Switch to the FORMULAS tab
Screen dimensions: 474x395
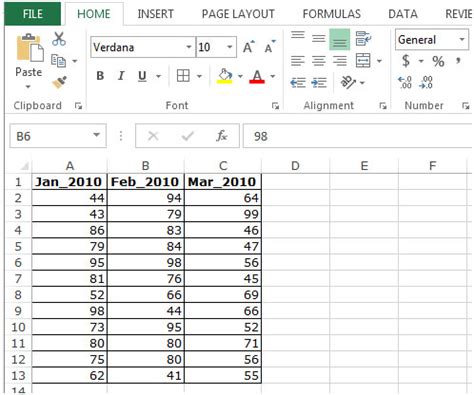click(332, 14)
